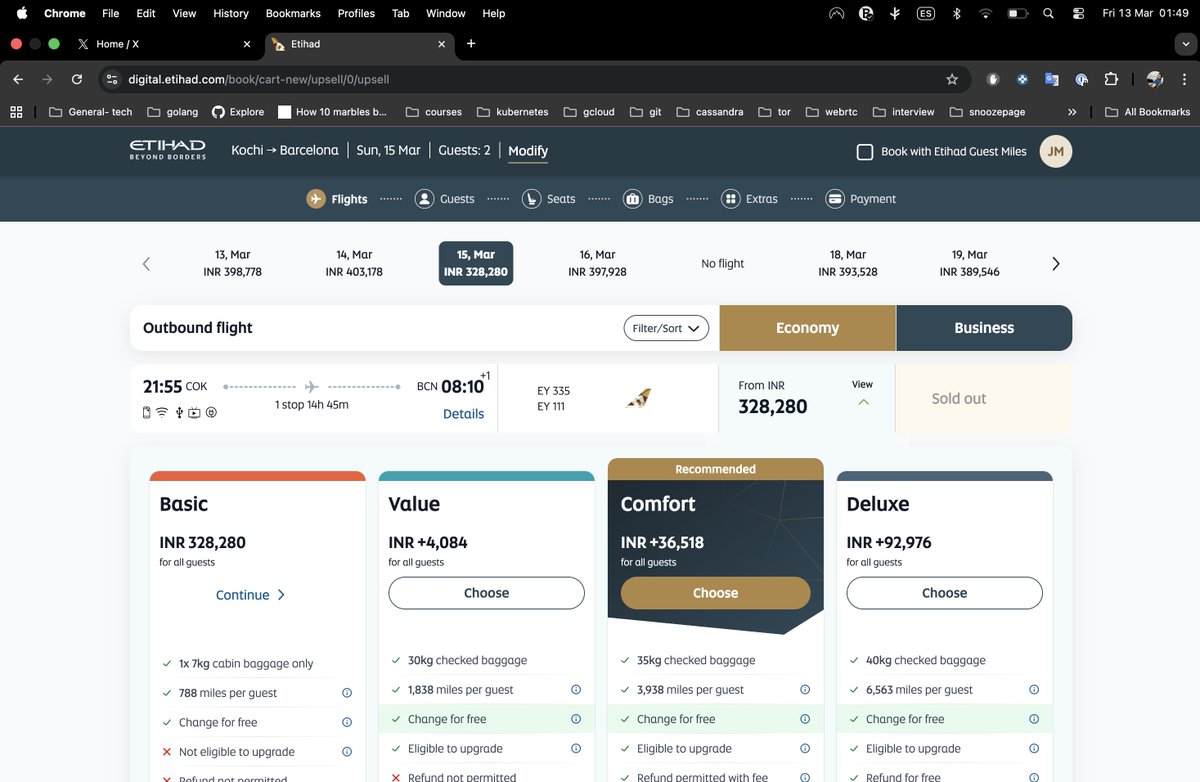Show Value Eligible to upgrade info
Screen dimensions: 1200x782
[x=576, y=748]
